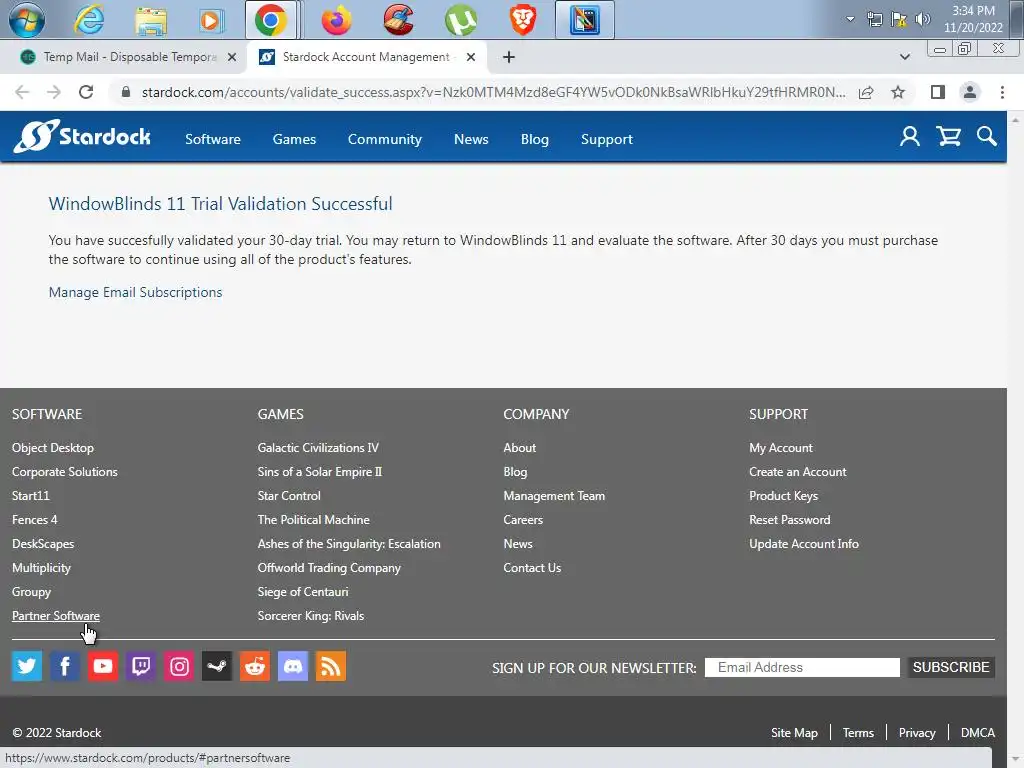Open Firefox from the taskbar
Screen dimensions: 1024x768
click(x=336, y=20)
